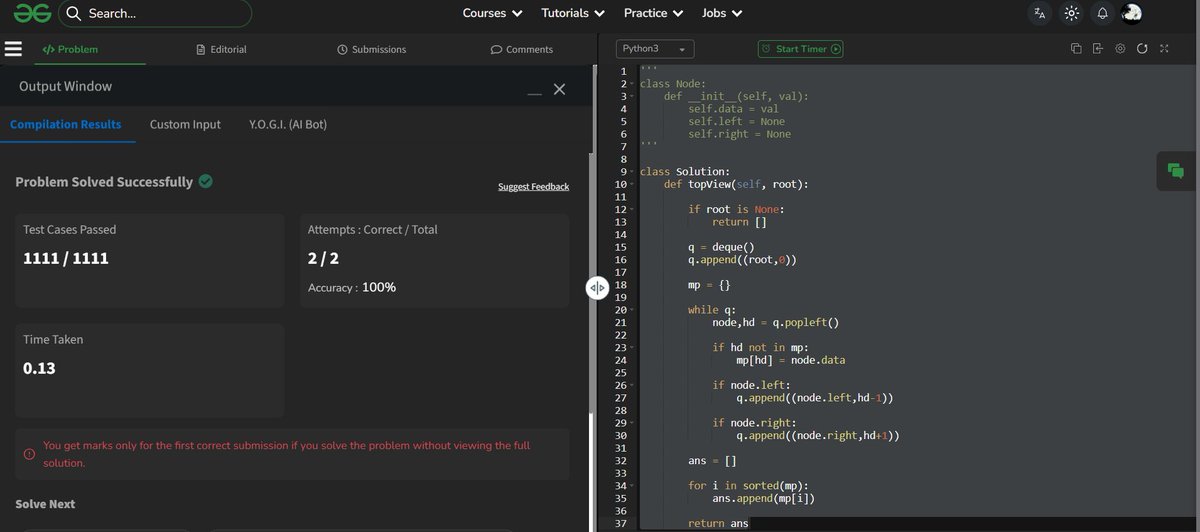Click the copy code icon in editor toolbar
This screenshot has height=532, width=1200.
[1076, 49]
